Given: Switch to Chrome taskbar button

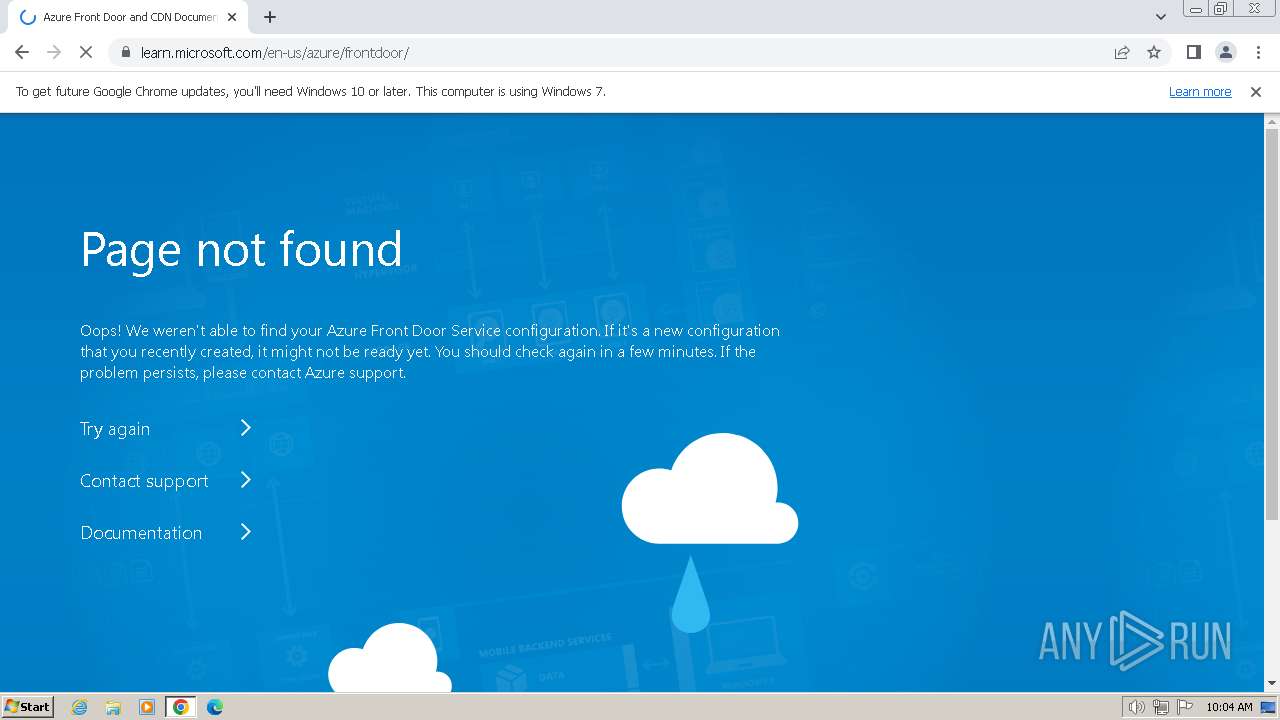Looking at the screenshot, I should point(181,707).
